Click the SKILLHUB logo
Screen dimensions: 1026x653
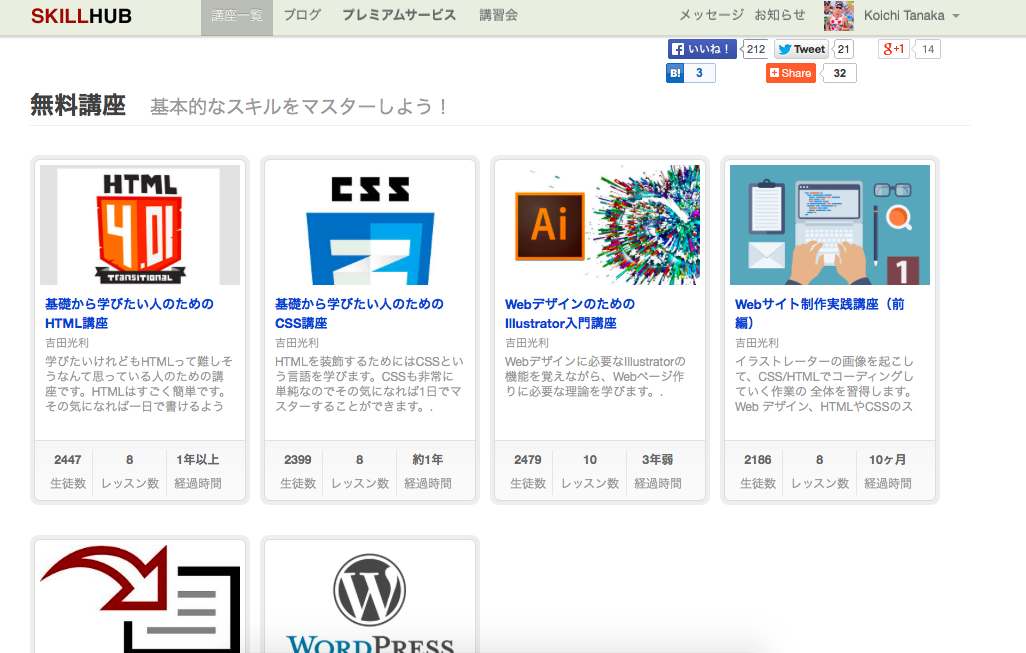coord(82,16)
